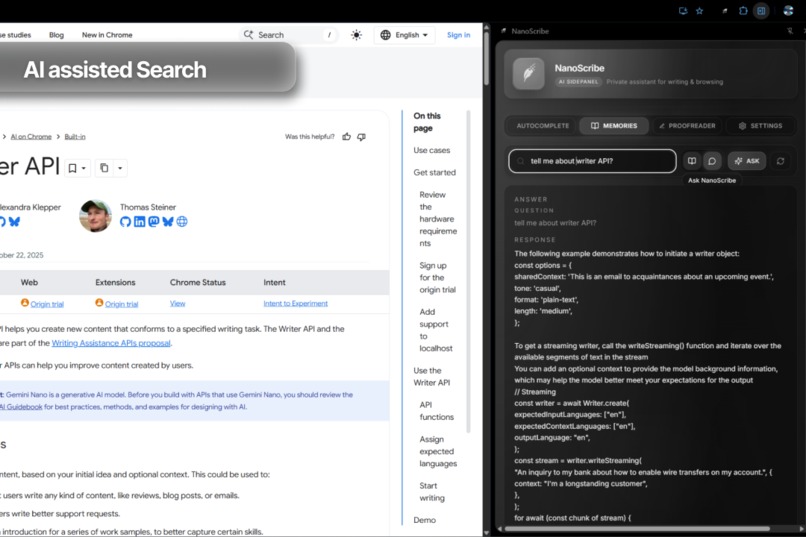Screen dimensions: 806x537
Task: Open the AI Guidebook link
Action: tap(21, 407)
